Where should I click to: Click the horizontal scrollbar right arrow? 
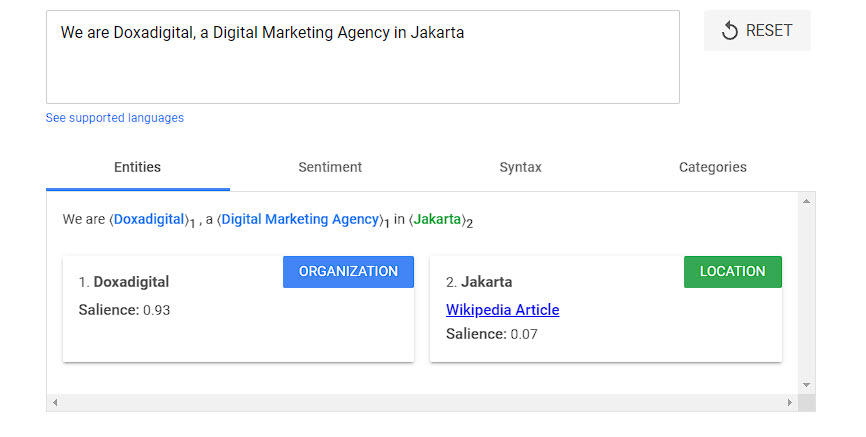tap(790, 403)
